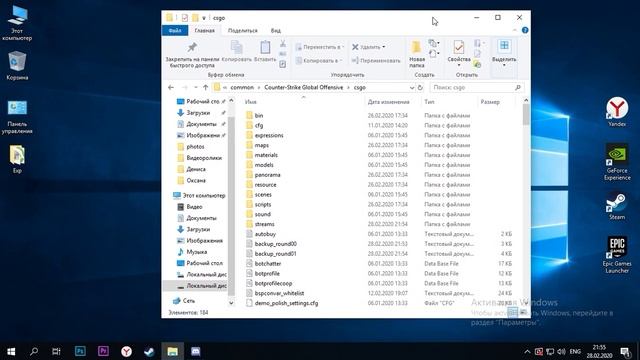Open Видеоролики in navigation pane
Screen dimensions: 640x360
click(204, 158)
